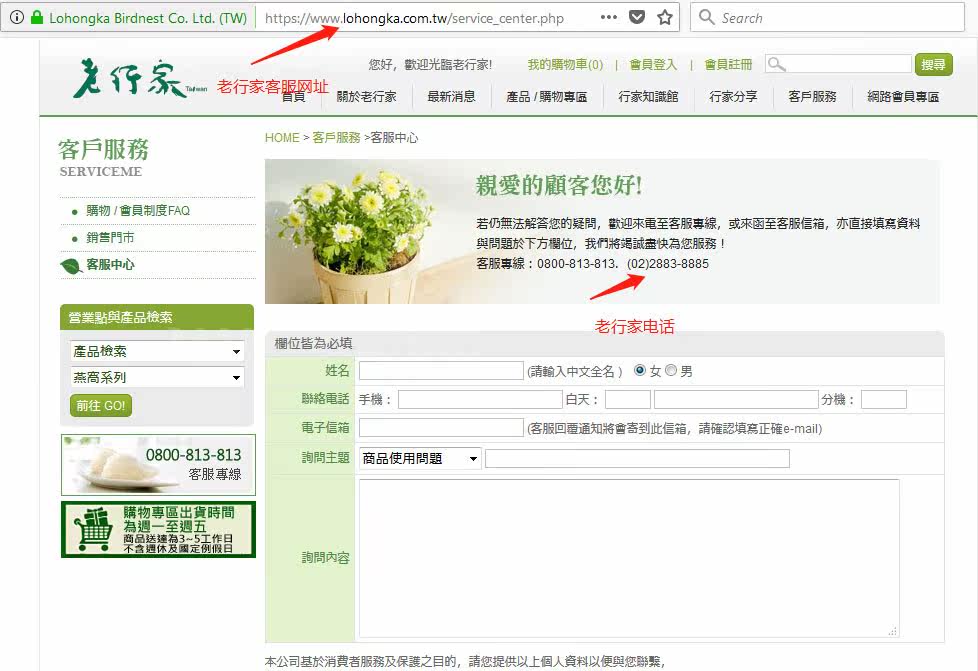Open 購物/會員制度FAQ sidebar link
The height and width of the screenshot is (671, 978).
[138, 211]
